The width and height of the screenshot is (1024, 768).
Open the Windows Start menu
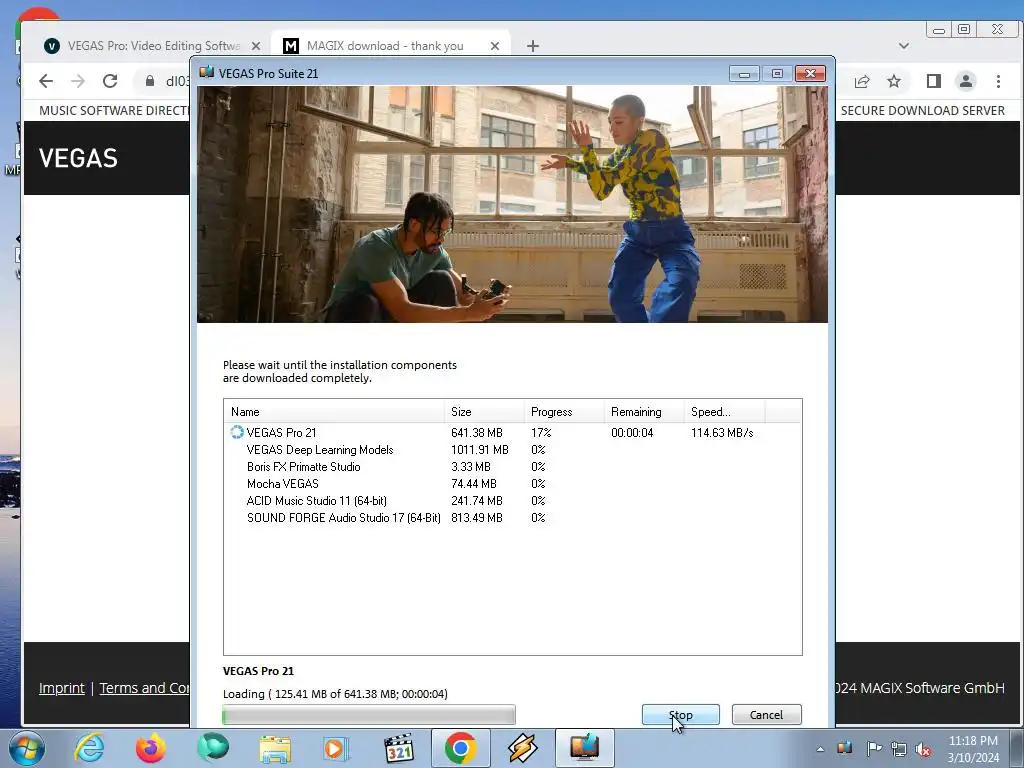pos(27,748)
